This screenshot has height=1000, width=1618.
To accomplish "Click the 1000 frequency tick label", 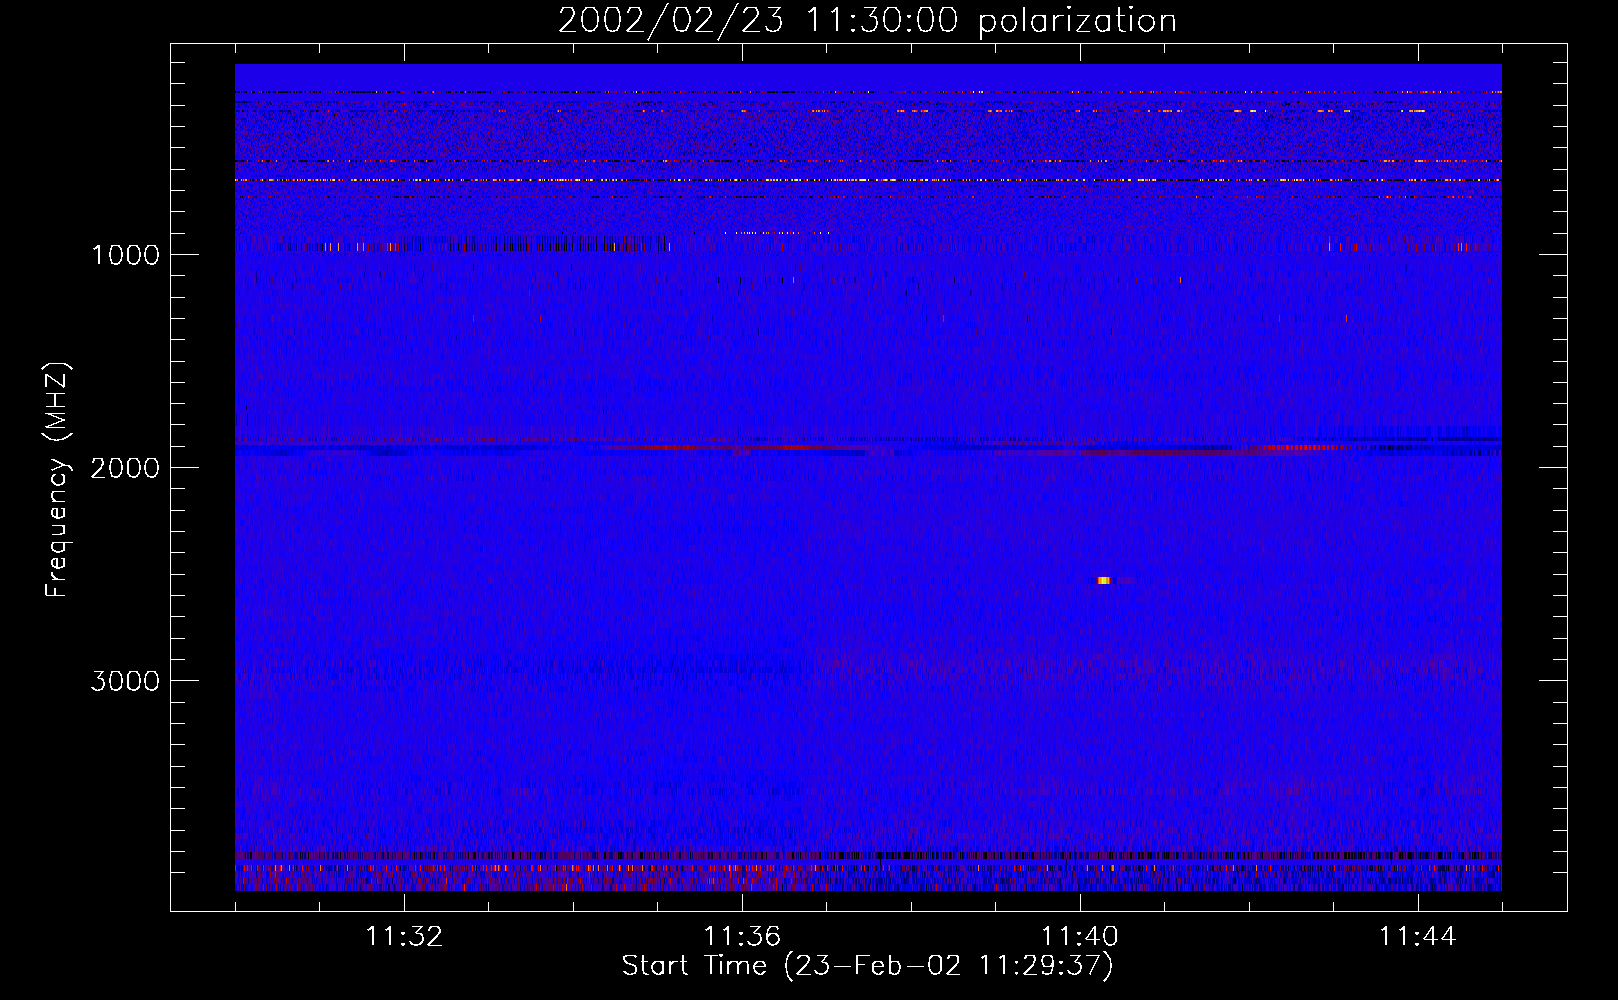I will click(x=125, y=255).
